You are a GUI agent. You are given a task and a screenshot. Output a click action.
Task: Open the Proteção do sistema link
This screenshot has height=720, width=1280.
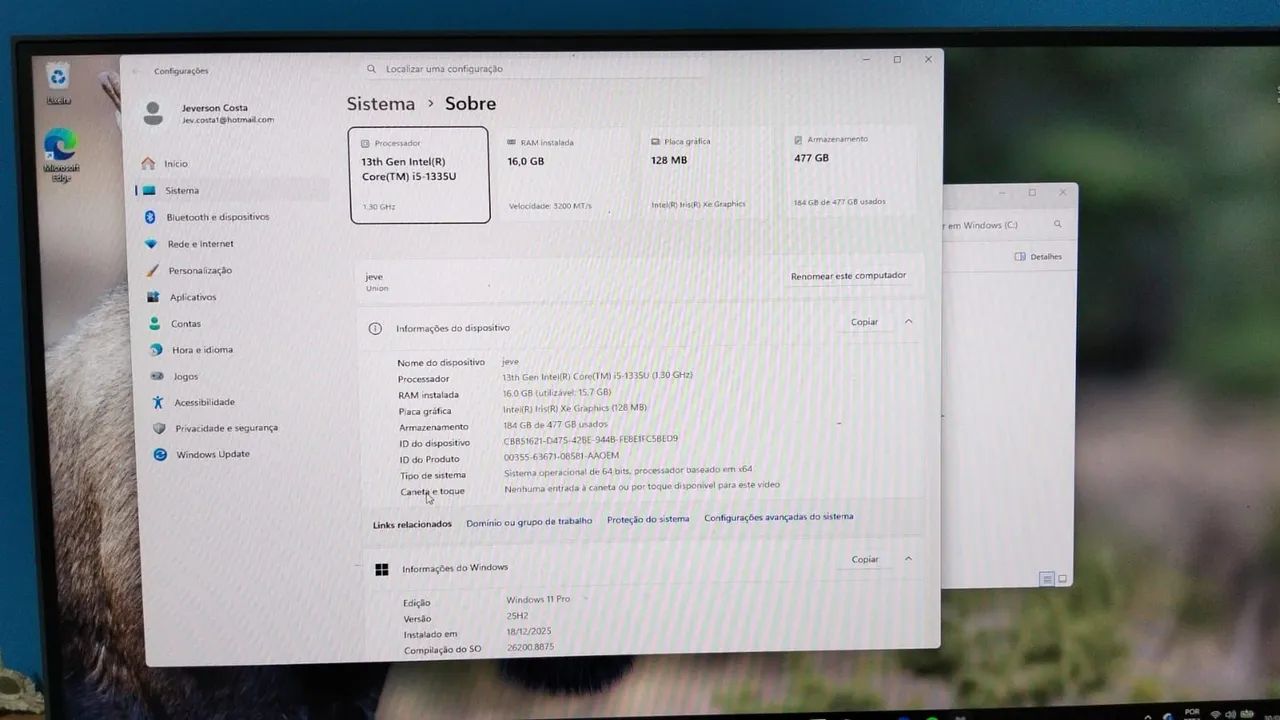[648, 519]
